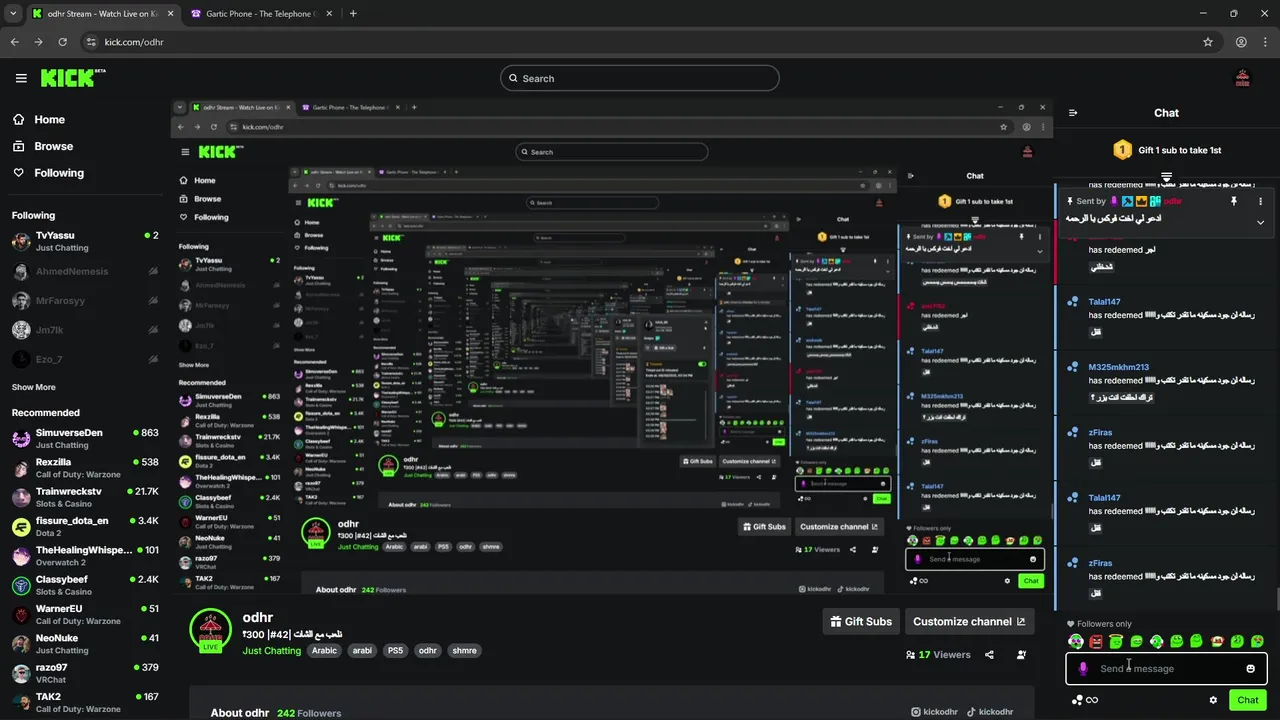The image size is (1280, 720).
Task: Open the tab search dropdown
Action: tap(11, 13)
